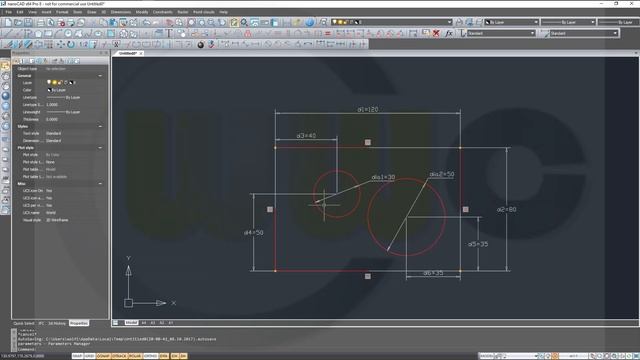Open the linetype By Layer dropdown

568,22
